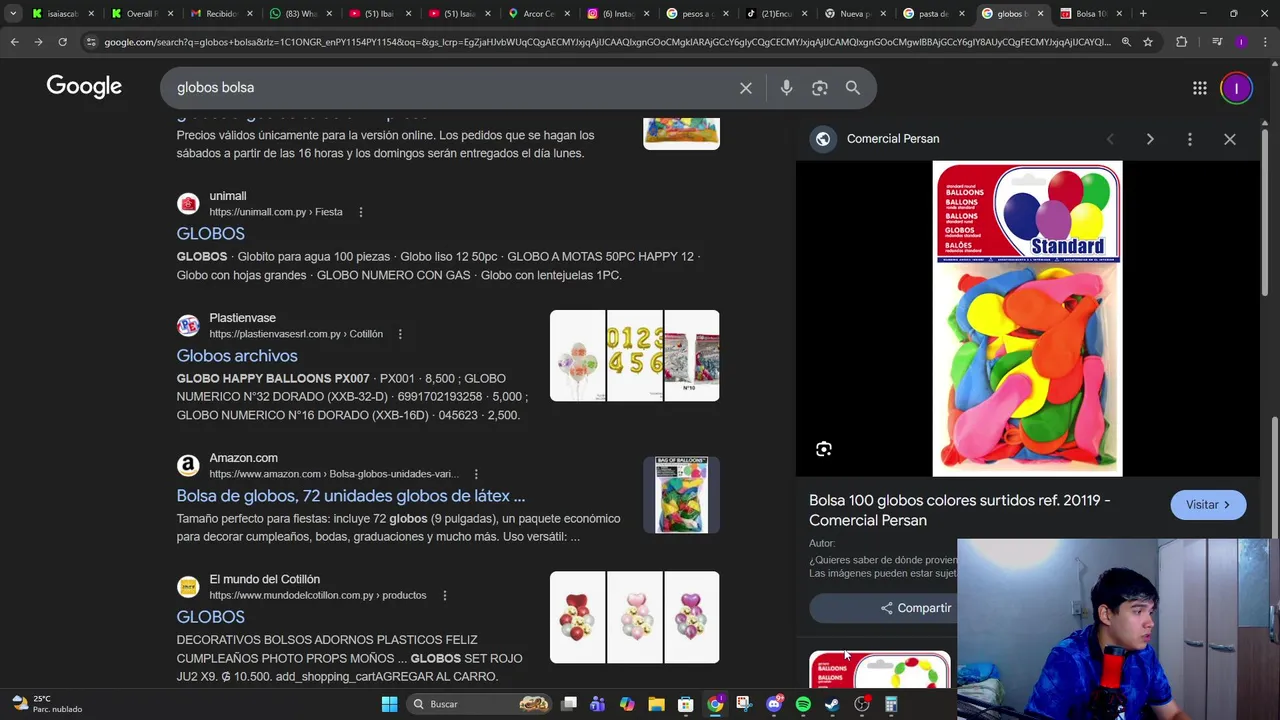Reload the page in Chrome
Screen dimensions: 1280x720
[62, 42]
